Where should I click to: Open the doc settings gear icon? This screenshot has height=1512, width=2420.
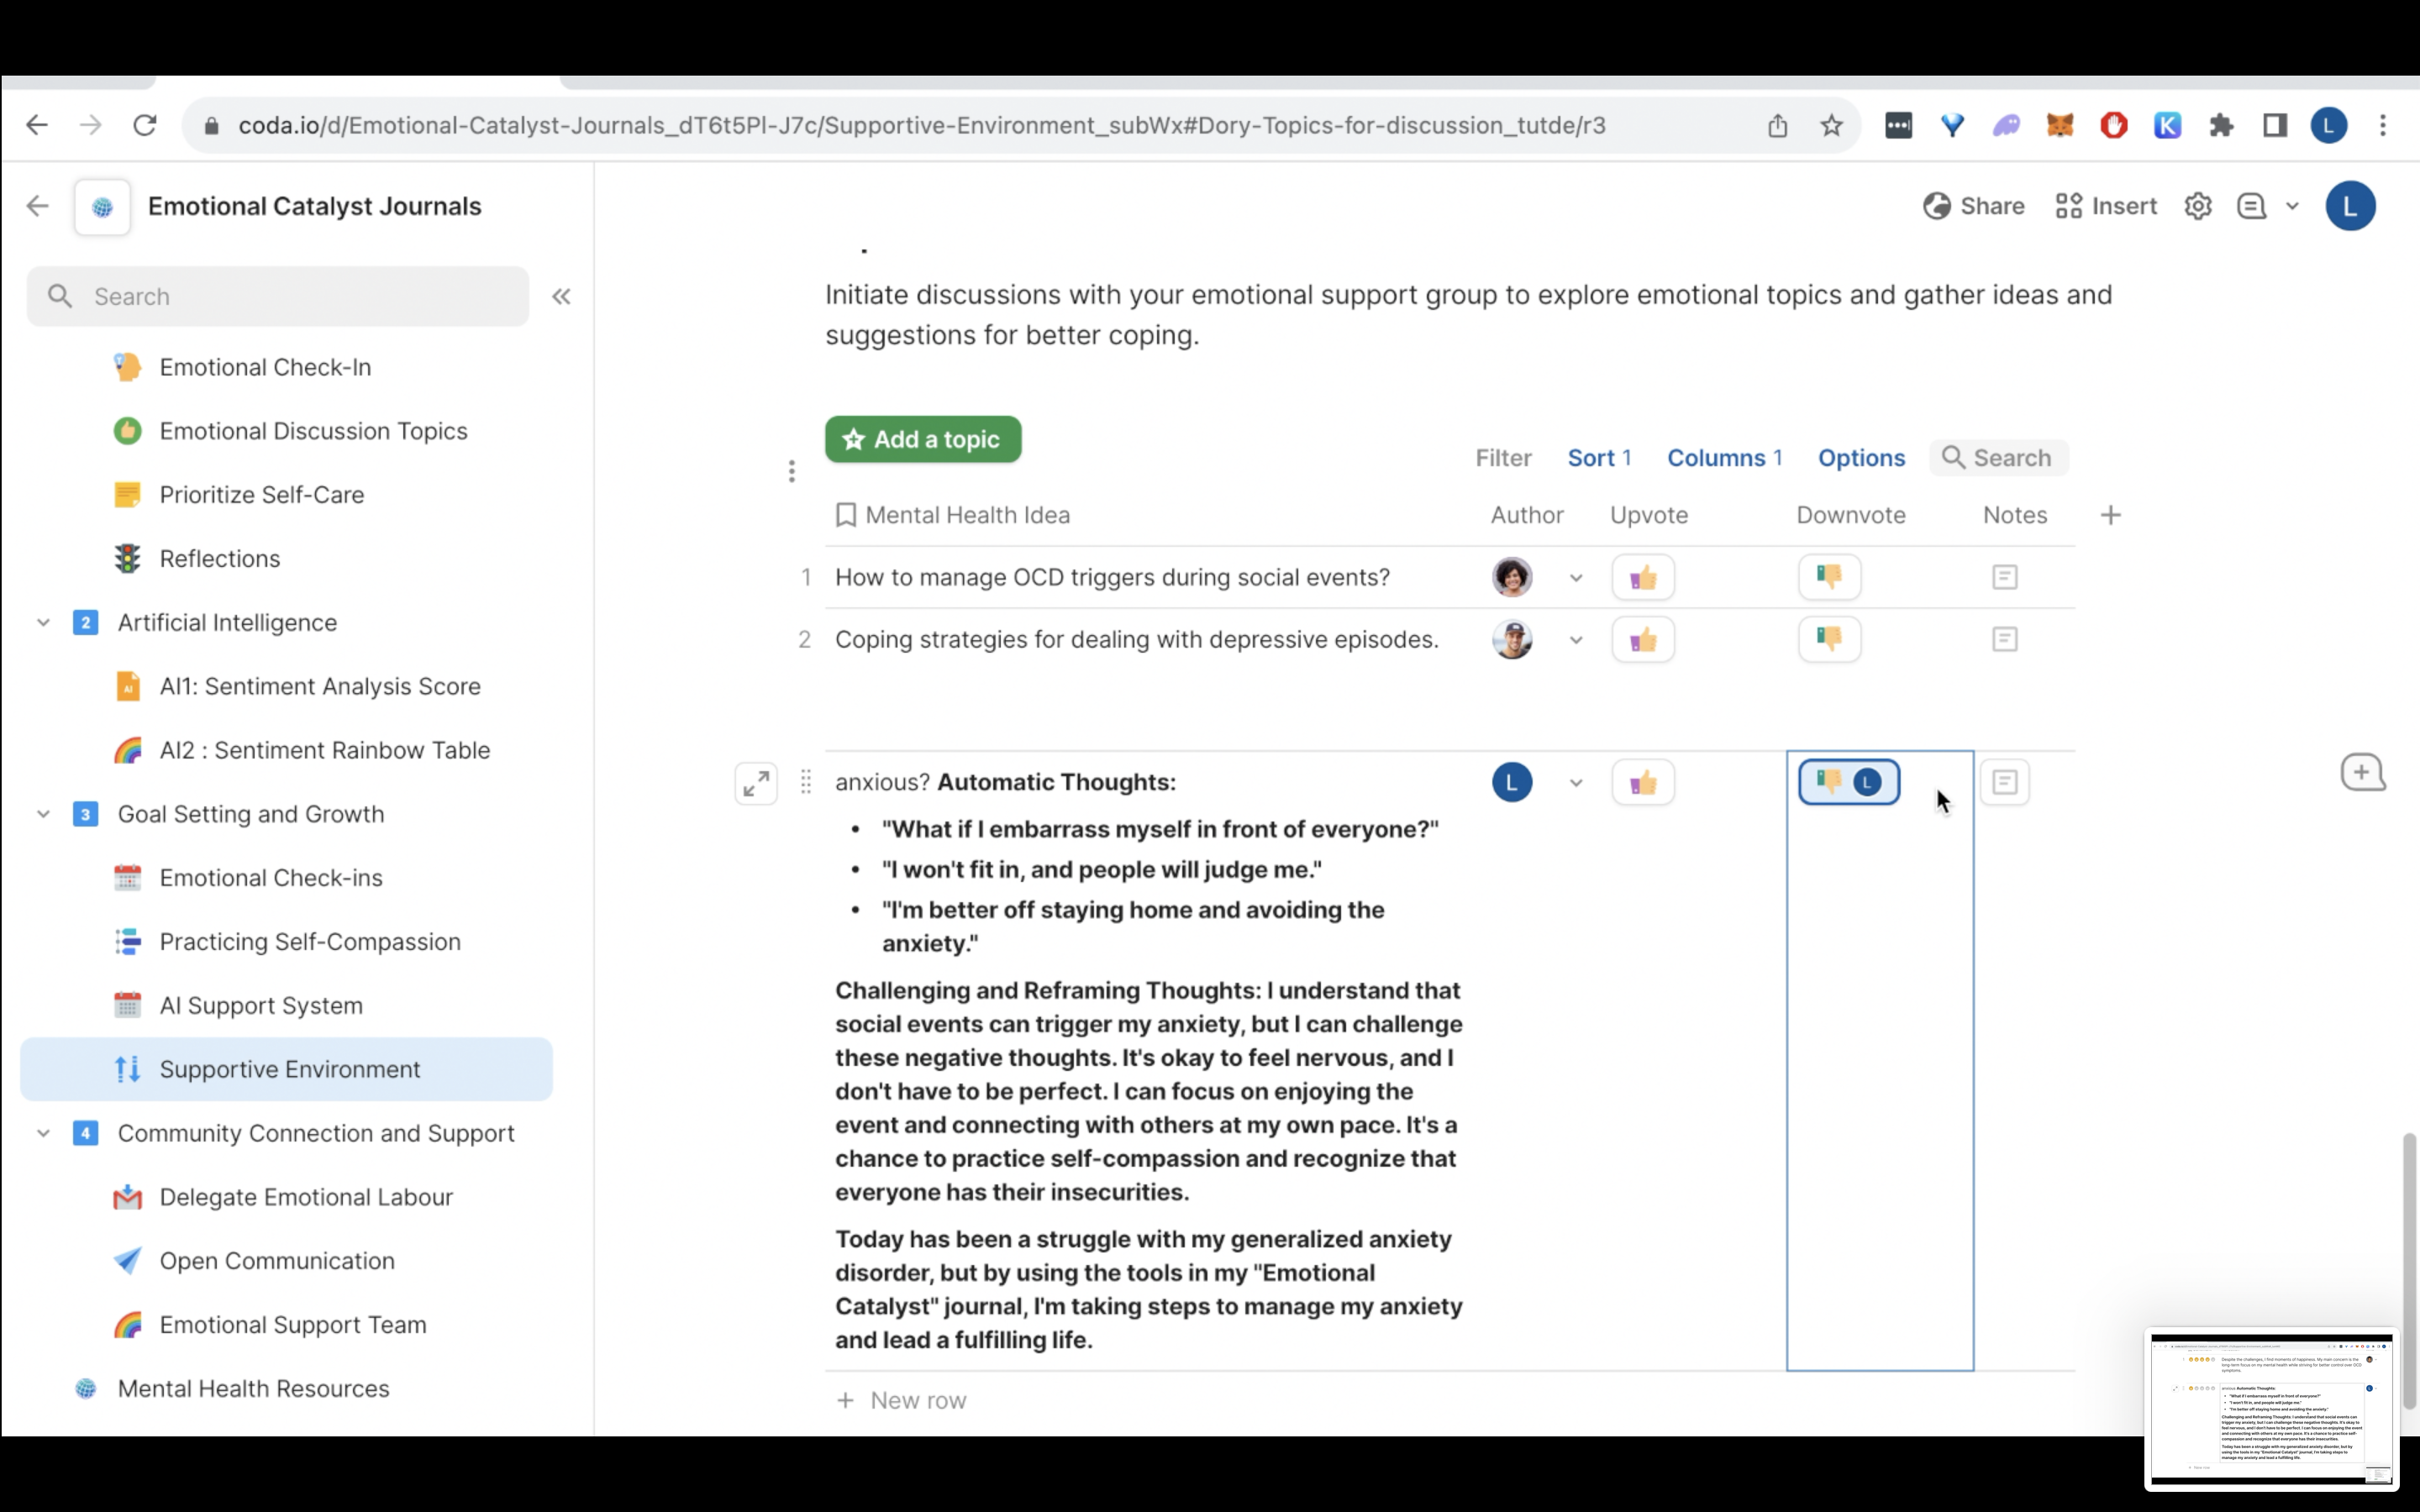(2197, 207)
